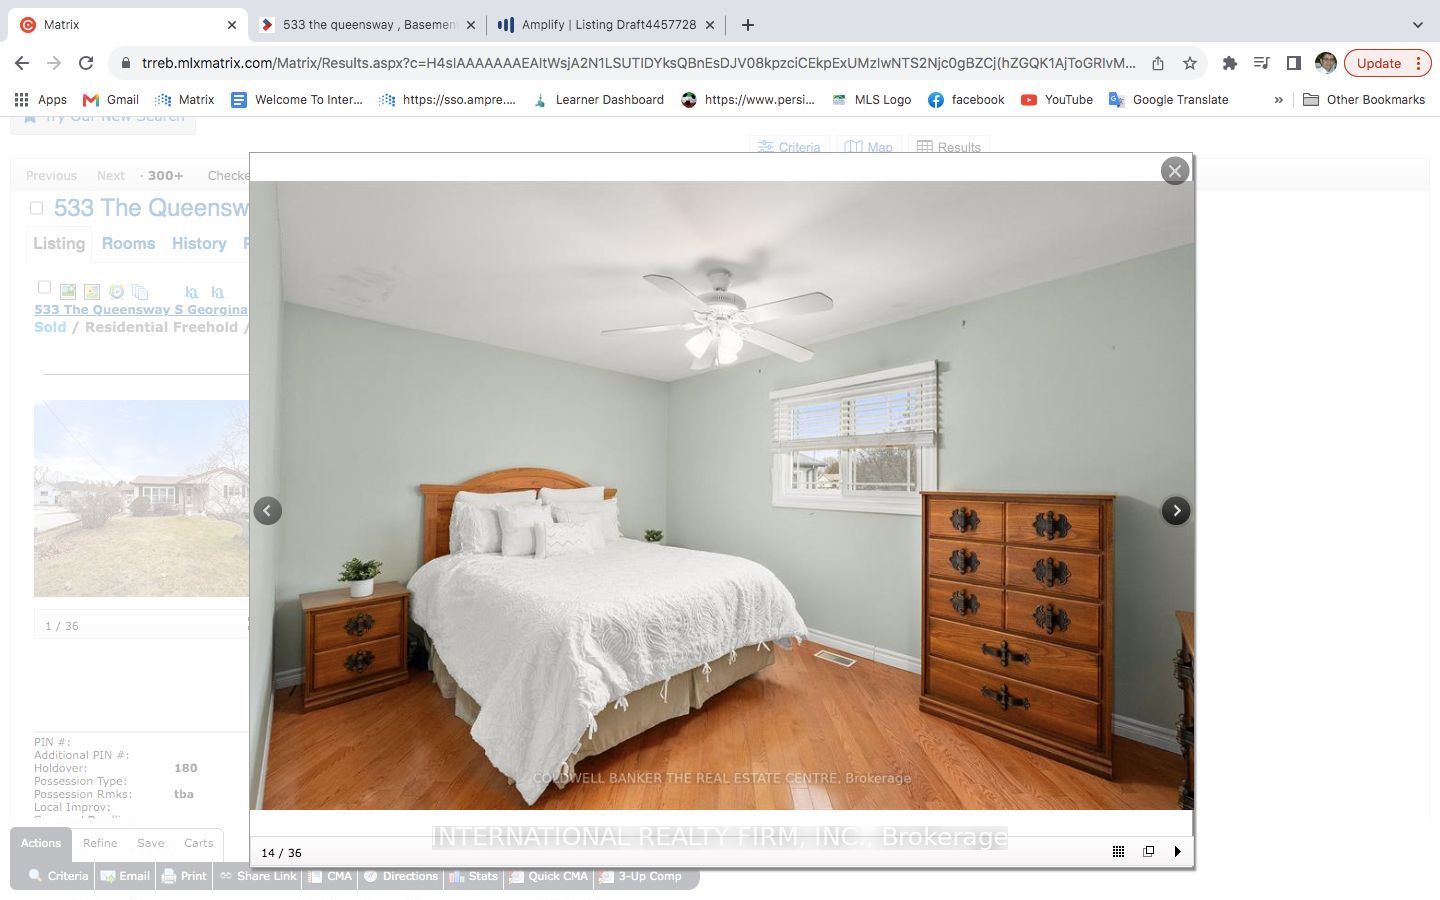Open the Apps bookmark shortcut
Viewport: 1440px width, 900px height.
pos(41,100)
